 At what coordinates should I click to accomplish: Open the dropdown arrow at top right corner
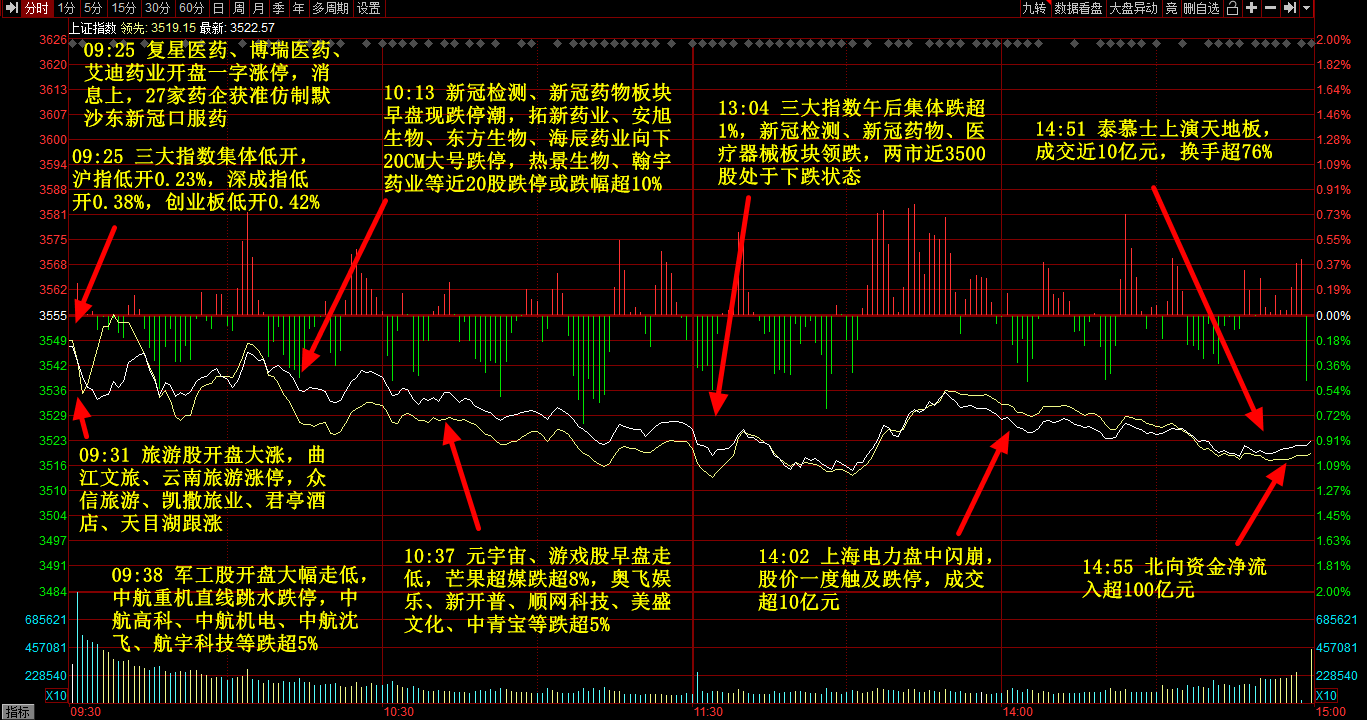pyautogui.click(x=1306, y=8)
